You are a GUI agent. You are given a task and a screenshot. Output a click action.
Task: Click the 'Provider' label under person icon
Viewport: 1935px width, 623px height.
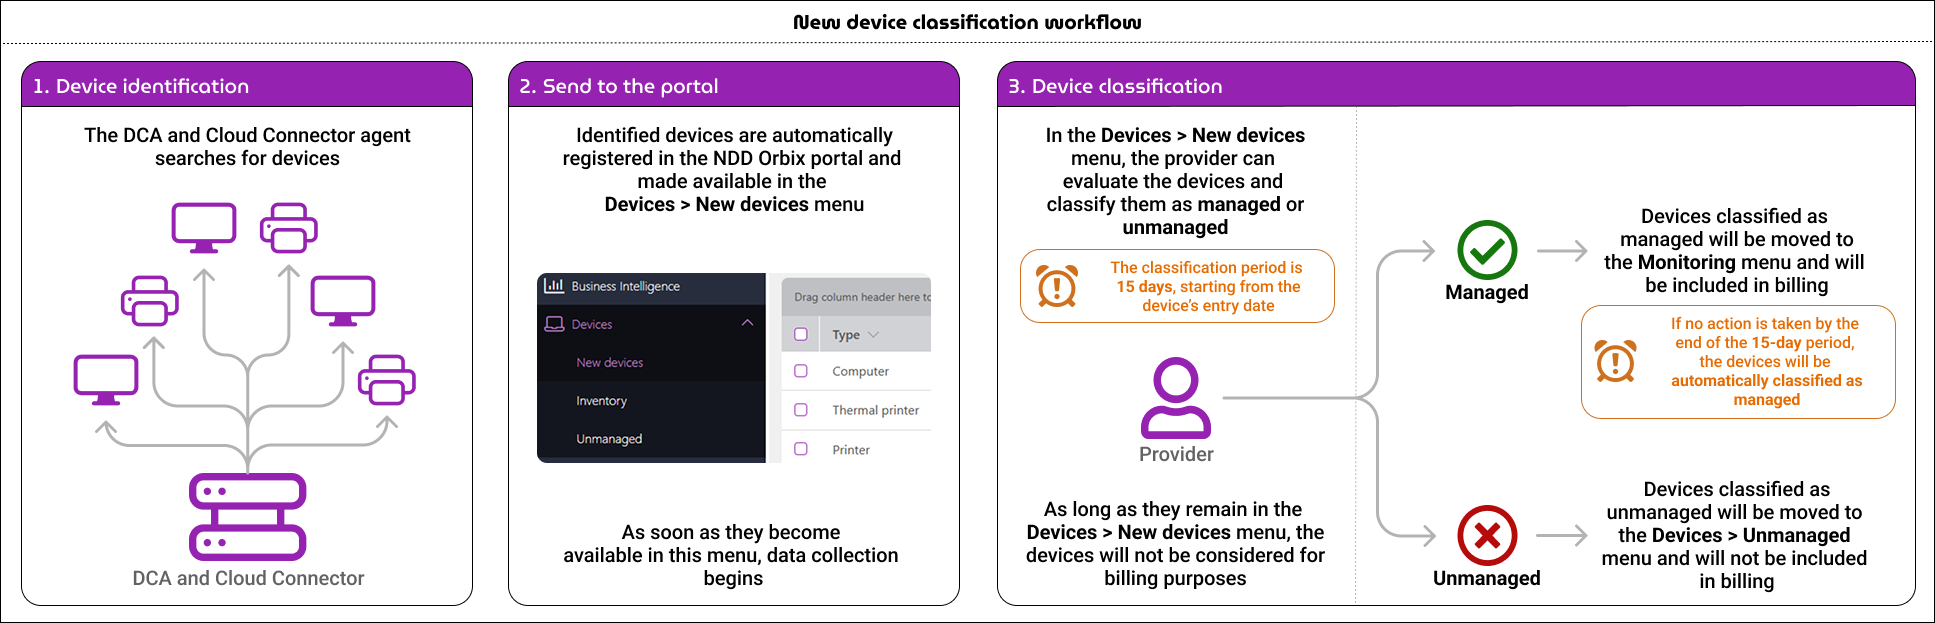point(1176,454)
